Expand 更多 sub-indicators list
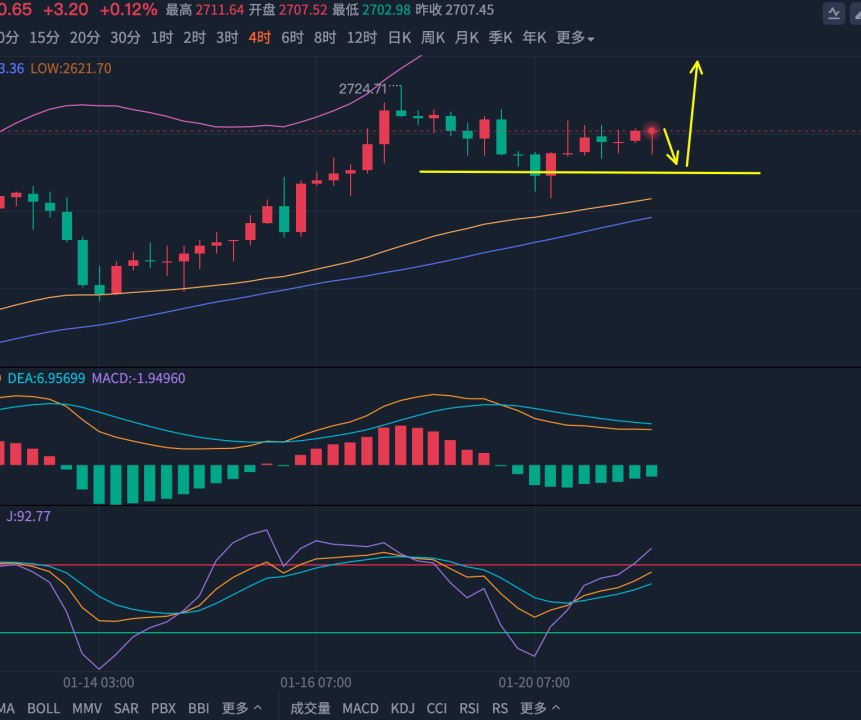Viewport: 861px width, 720px height. click(540, 708)
